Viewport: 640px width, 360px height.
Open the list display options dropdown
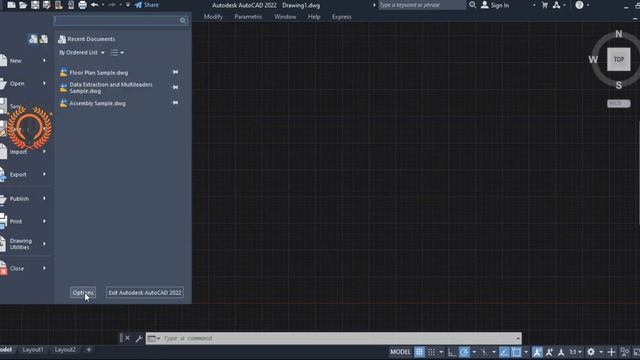(117, 53)
